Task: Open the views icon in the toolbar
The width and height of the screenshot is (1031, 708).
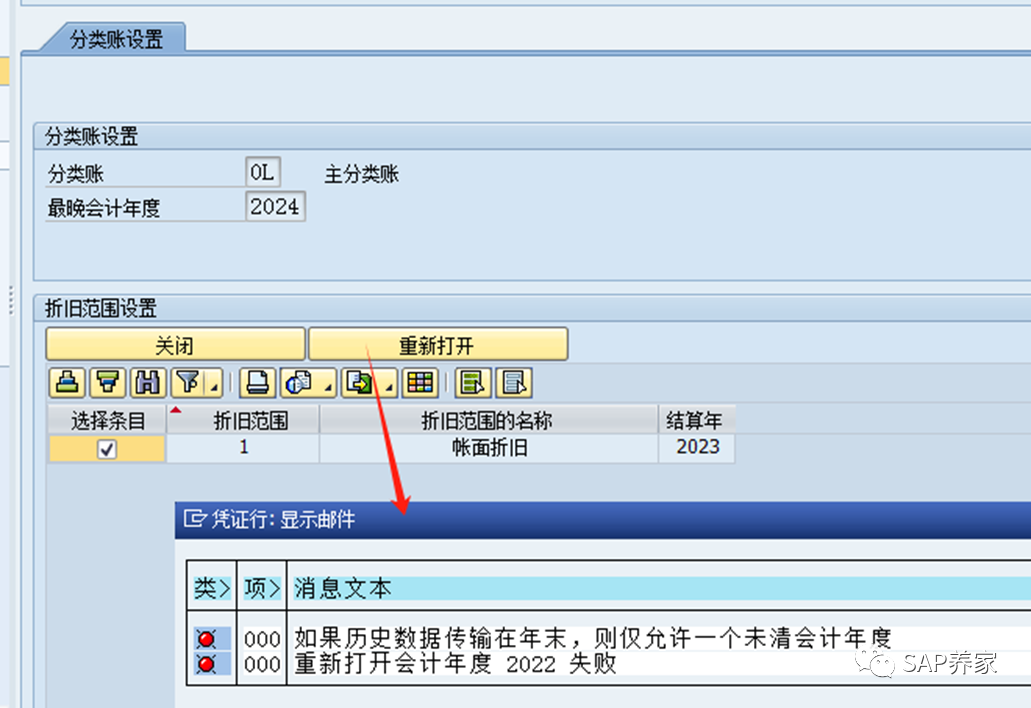Action: click(x=300, y=383)
